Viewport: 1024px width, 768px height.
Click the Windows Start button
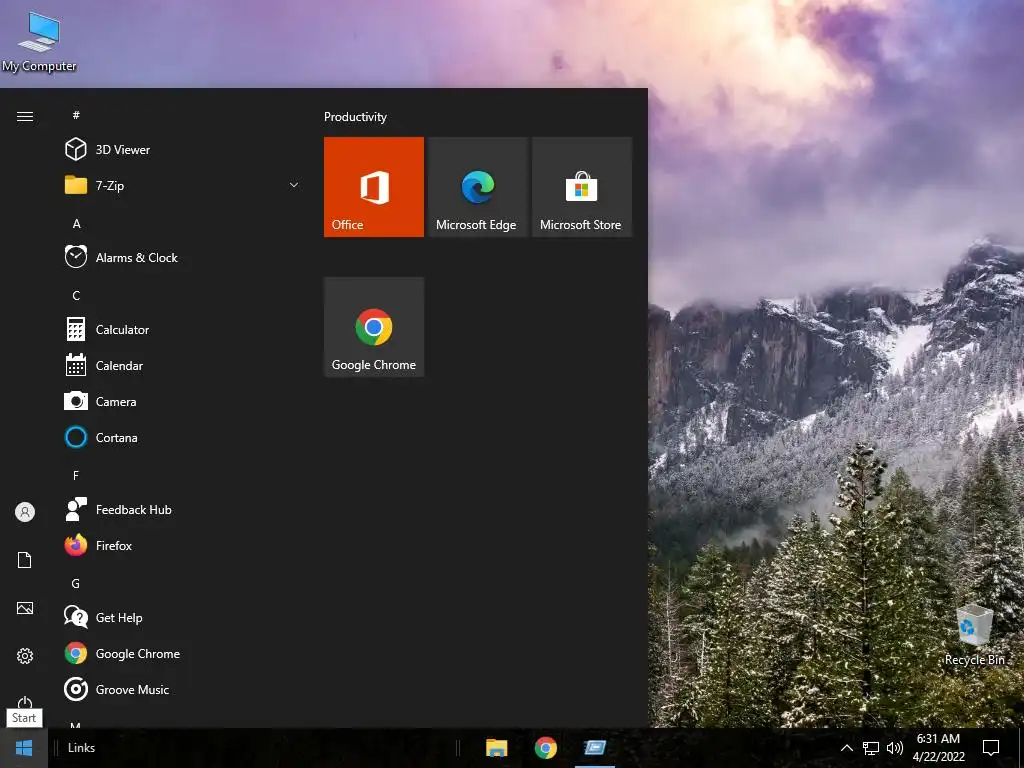coord(24,748)
